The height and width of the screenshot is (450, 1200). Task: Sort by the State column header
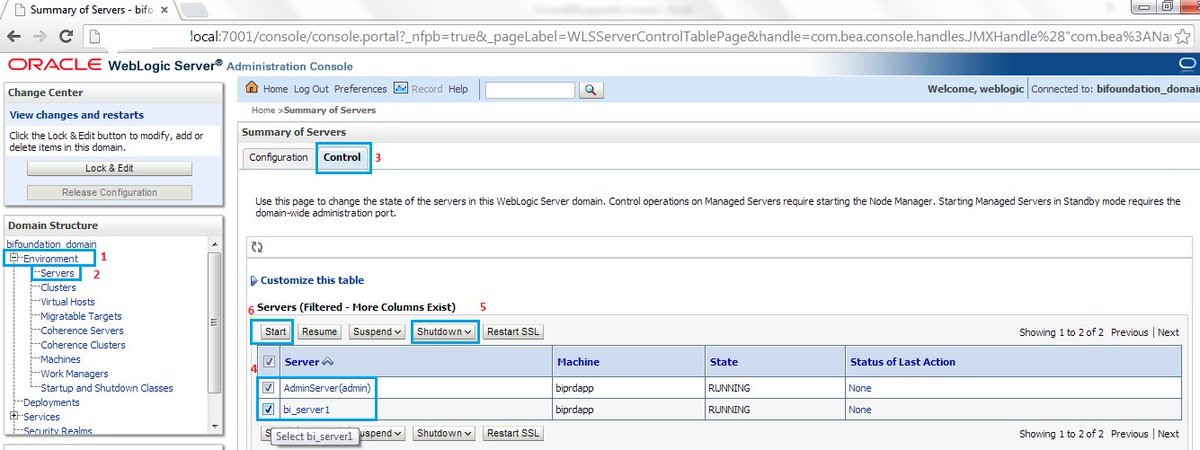coord(723,362)
